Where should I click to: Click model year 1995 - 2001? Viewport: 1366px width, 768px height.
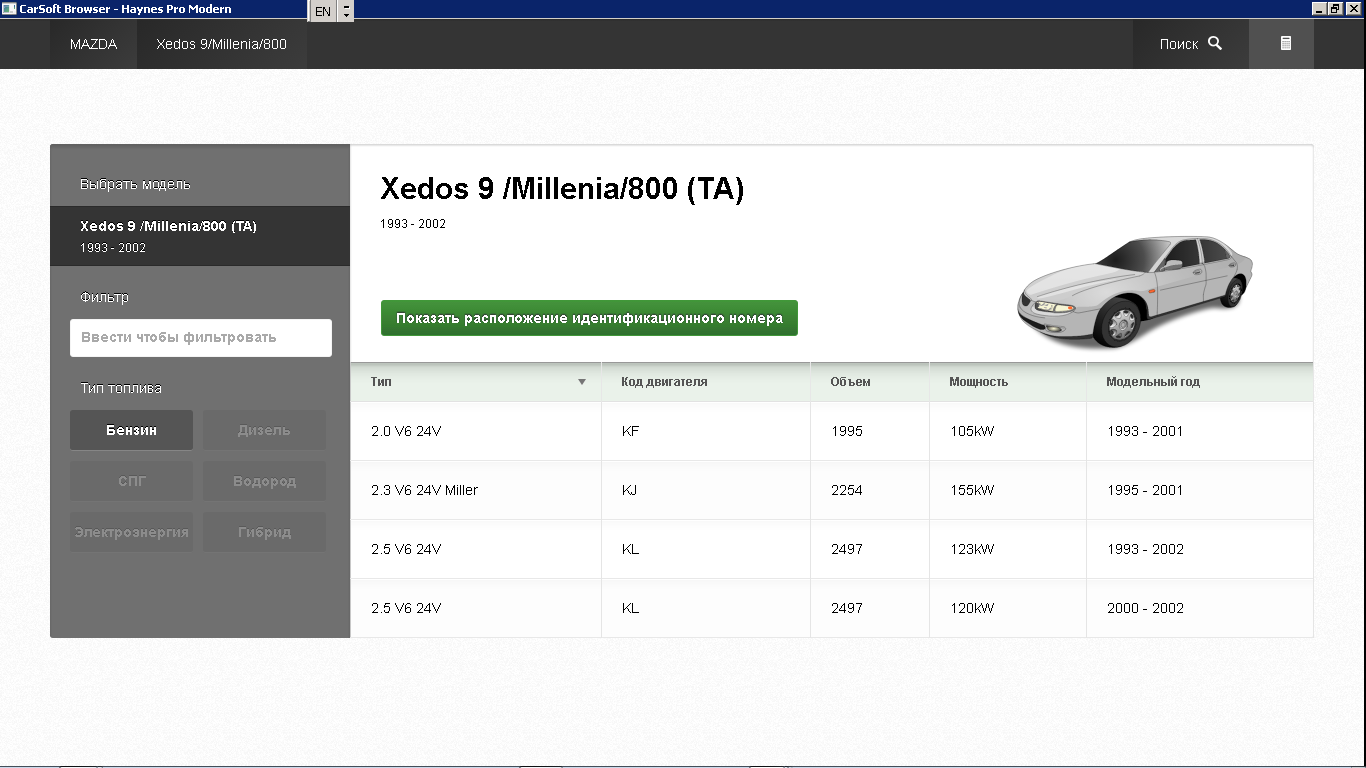tap(1145, 490)
